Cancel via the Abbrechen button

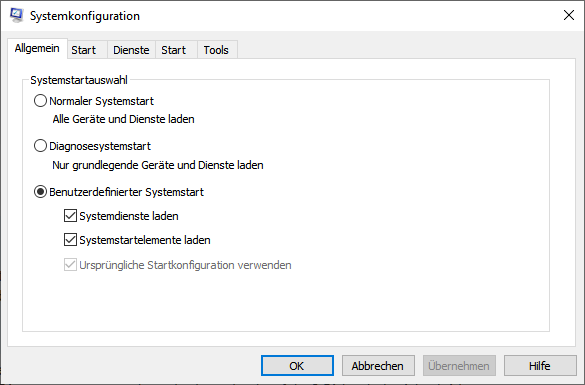[x=378, y=366]
